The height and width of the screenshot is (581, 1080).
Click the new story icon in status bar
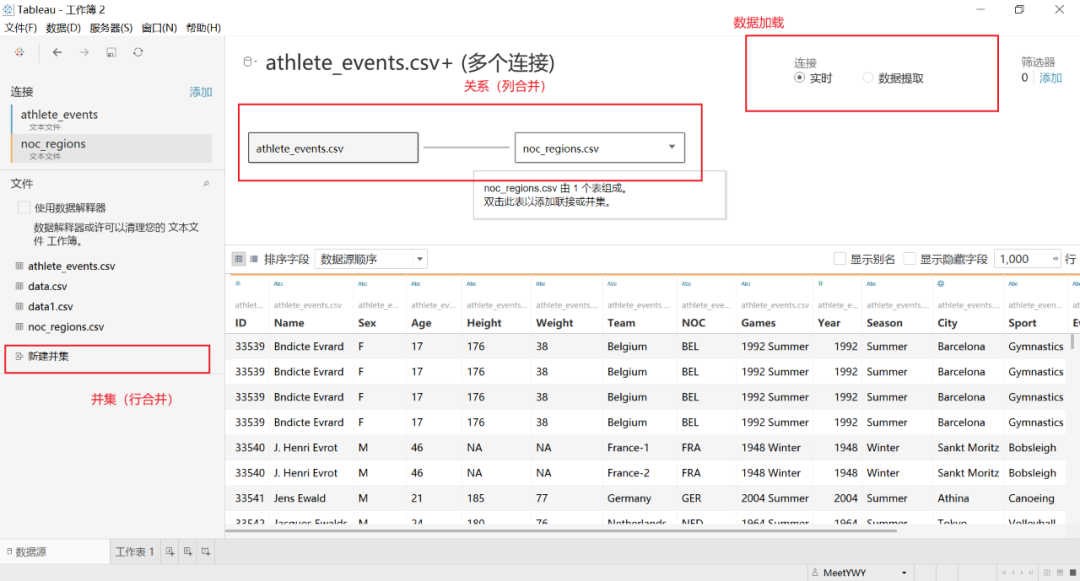[x=204, y=551]
